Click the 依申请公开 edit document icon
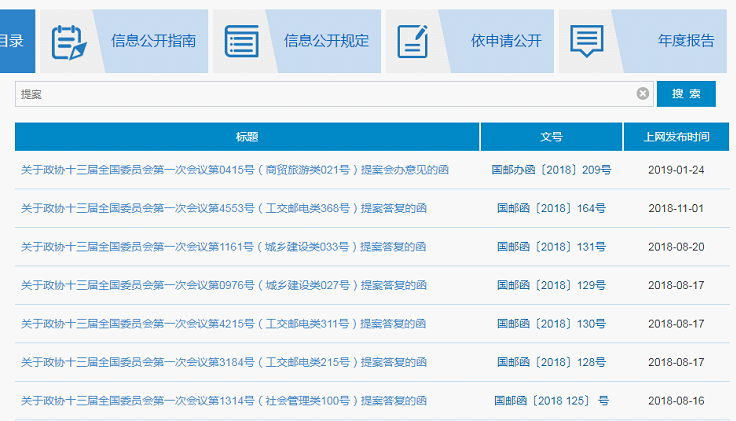 [412, 41]
